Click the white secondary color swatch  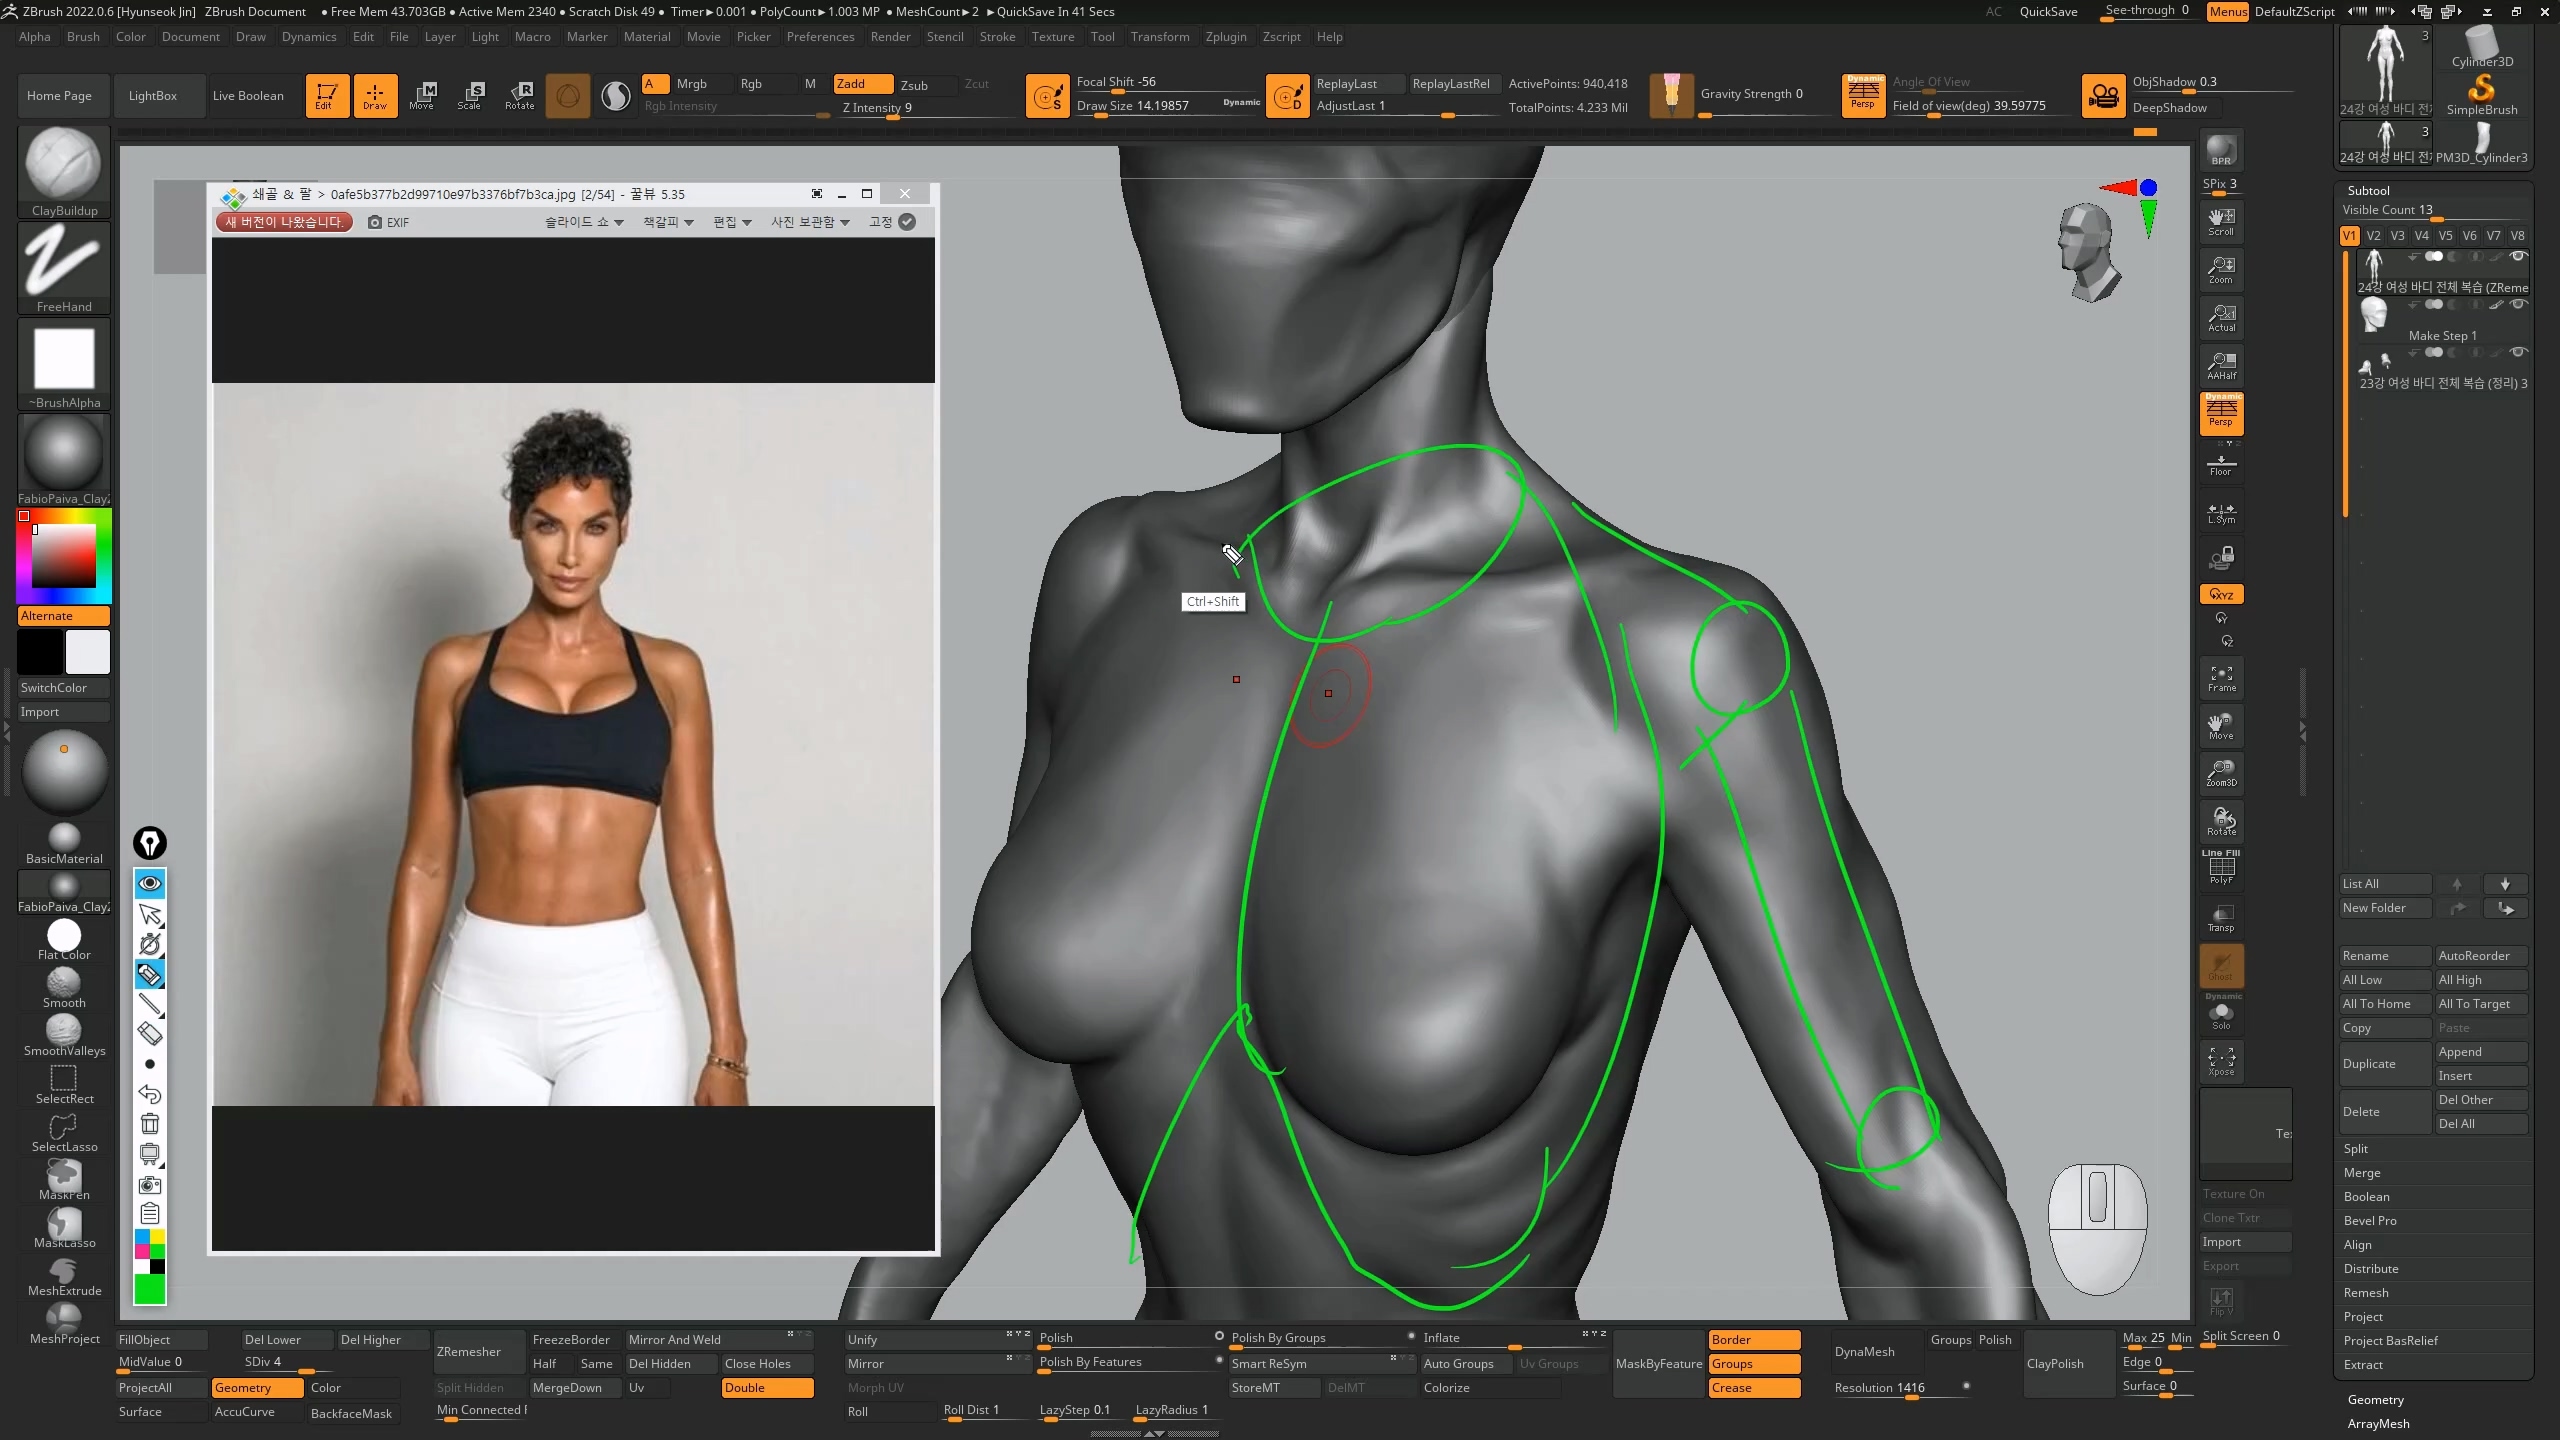(x=88, y=652)
